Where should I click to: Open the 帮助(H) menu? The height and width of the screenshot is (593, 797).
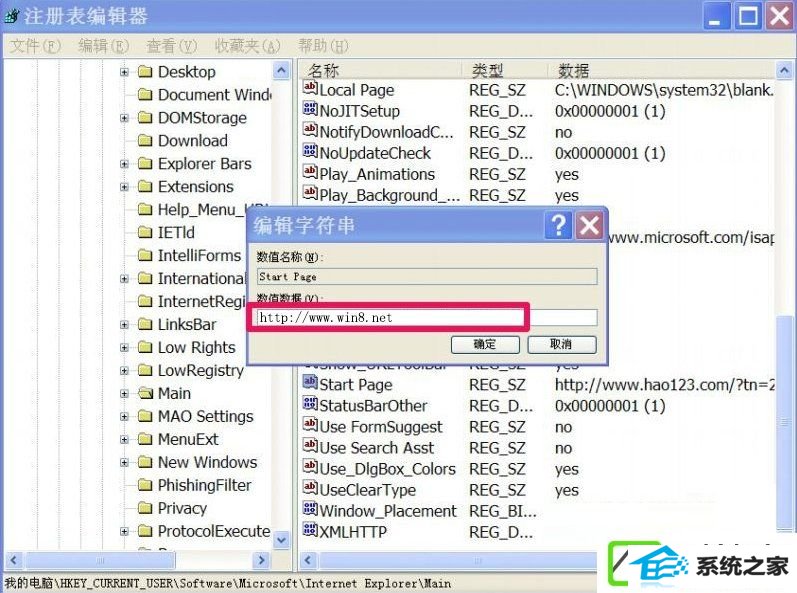click(324, 46)
